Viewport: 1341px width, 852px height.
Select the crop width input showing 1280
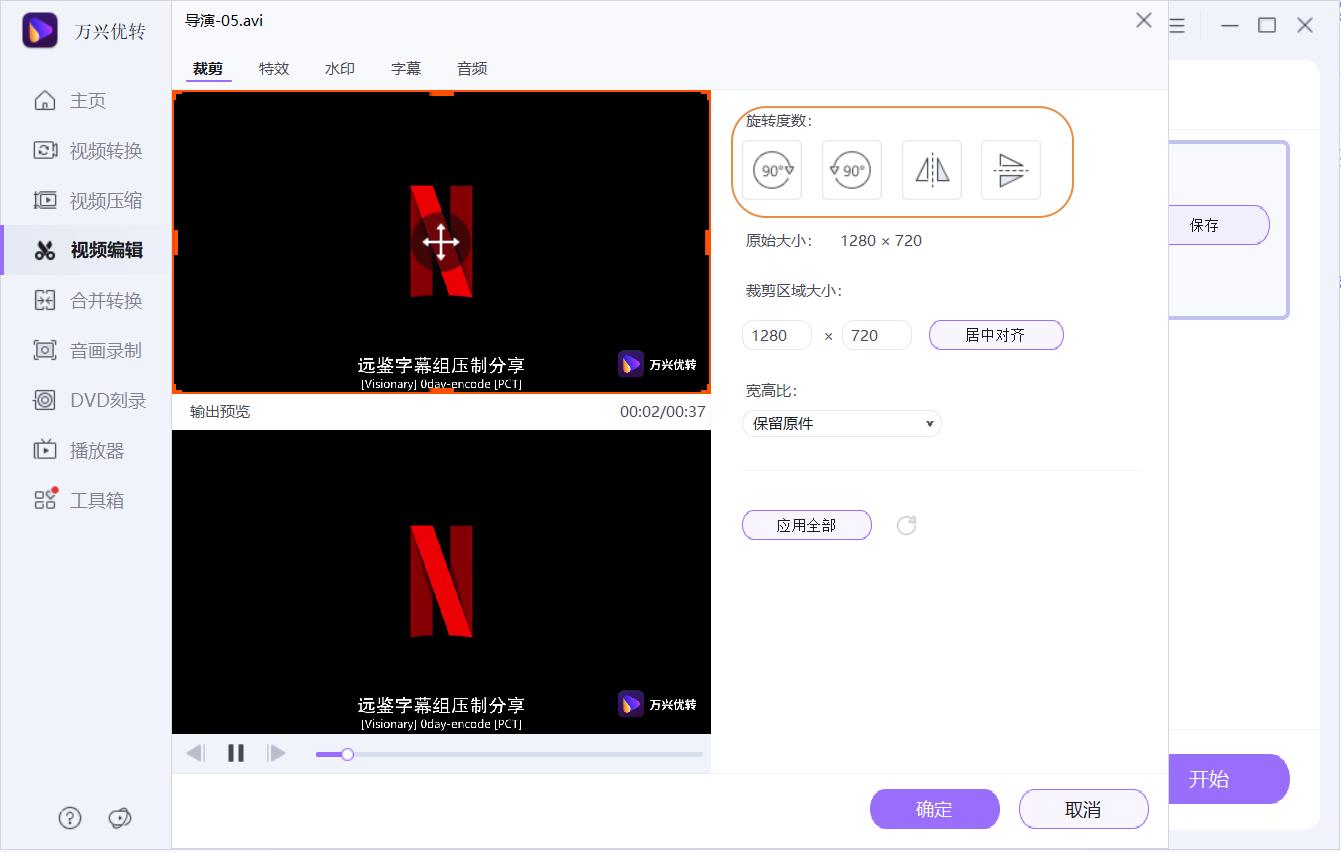coord(776,334)
